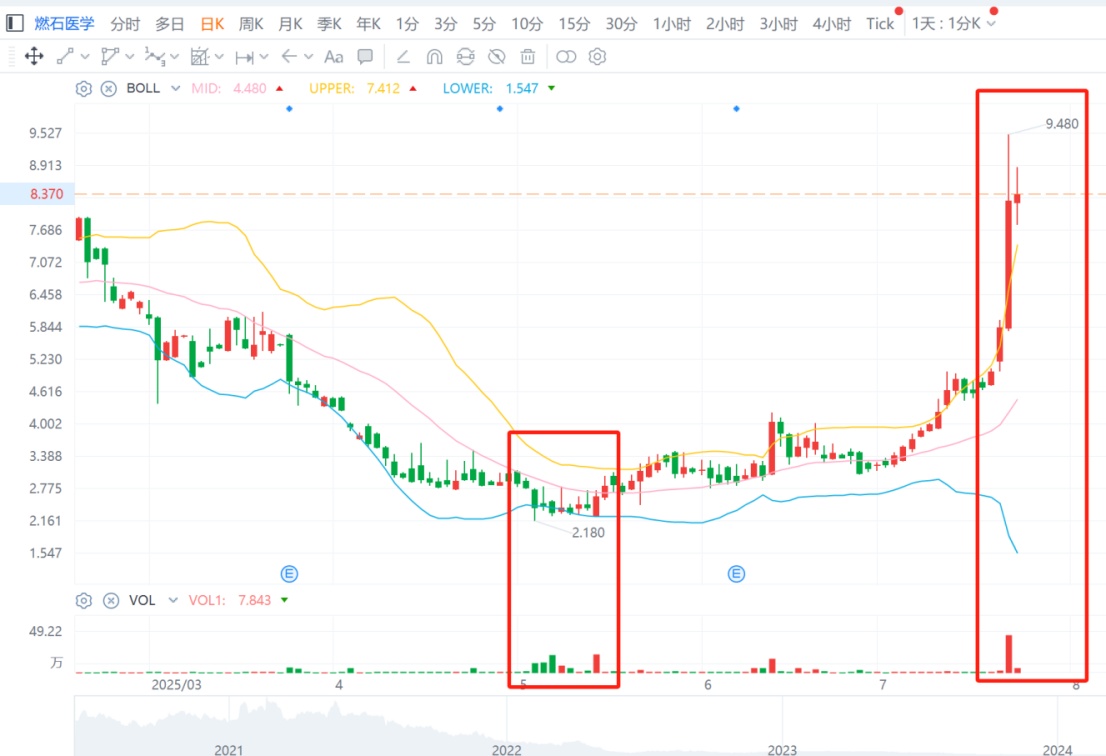Select the arrow annotation tool
The image size is (1106, 756).
click(288, 56)
